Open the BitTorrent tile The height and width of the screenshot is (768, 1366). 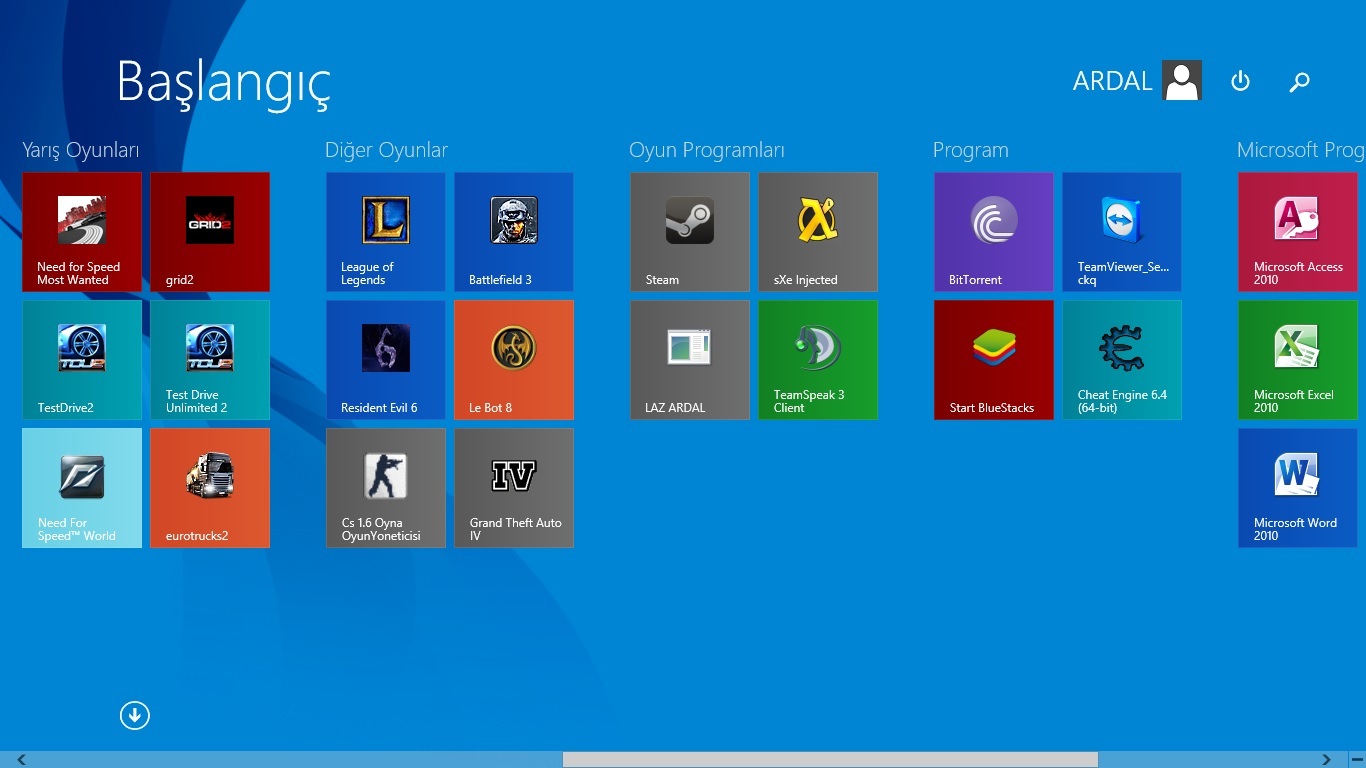click(x=994, y=232)
